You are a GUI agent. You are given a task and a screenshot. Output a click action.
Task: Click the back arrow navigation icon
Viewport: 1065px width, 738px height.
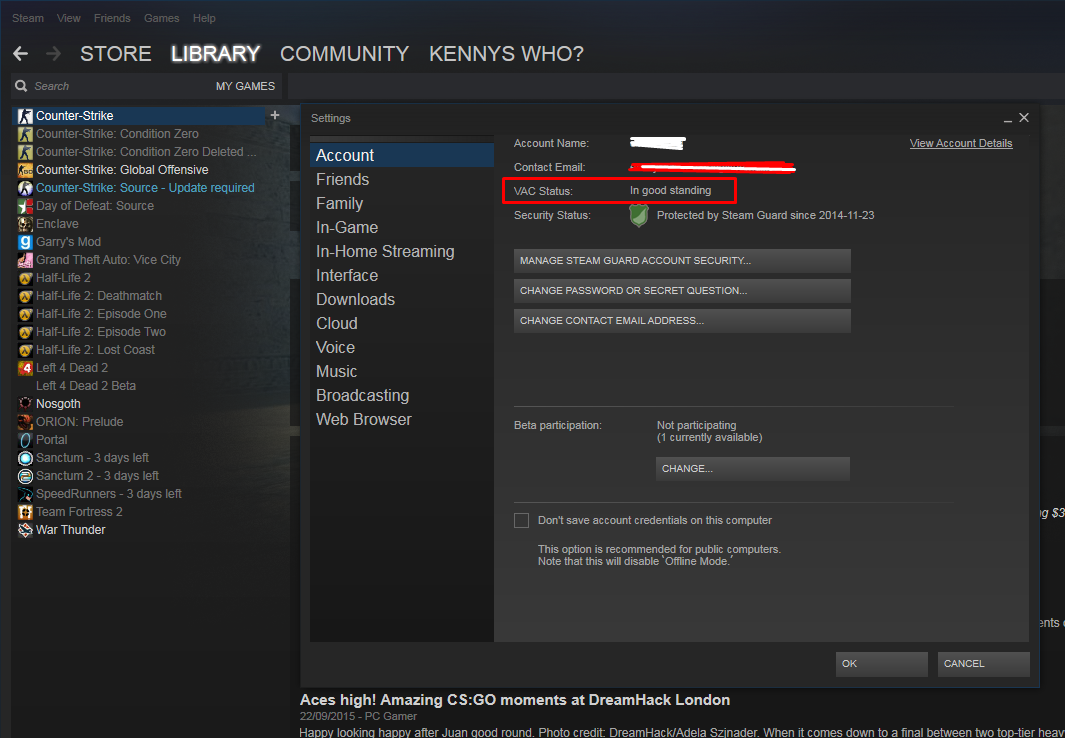[20, 54]
